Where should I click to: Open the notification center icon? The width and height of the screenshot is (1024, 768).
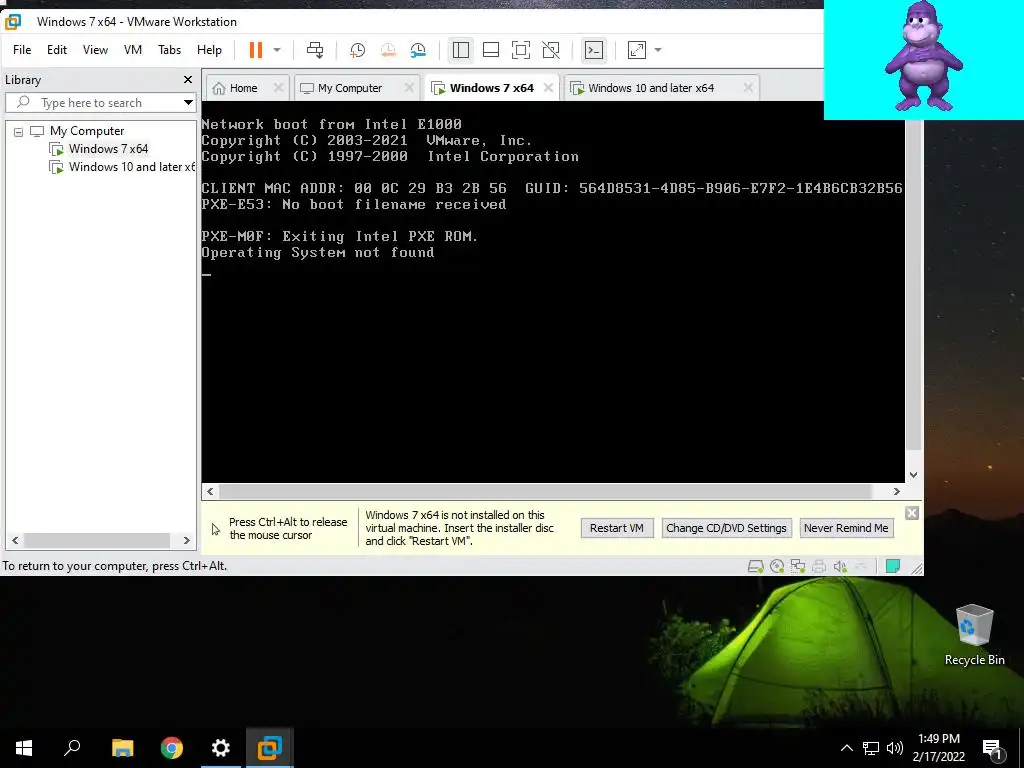coord(993,749)
